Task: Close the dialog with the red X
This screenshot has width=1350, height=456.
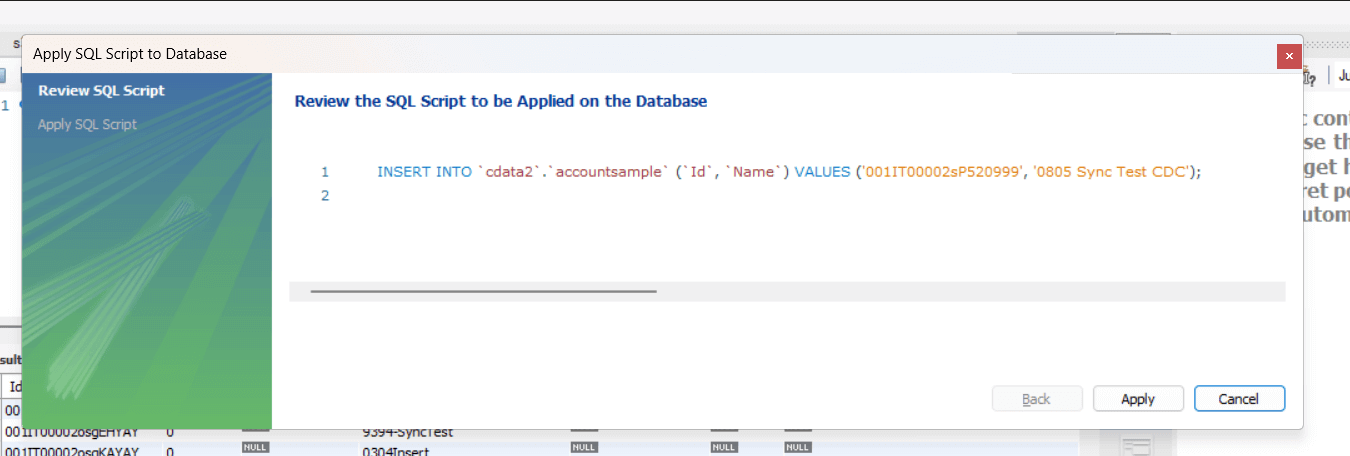Action: click(1289, 57)
